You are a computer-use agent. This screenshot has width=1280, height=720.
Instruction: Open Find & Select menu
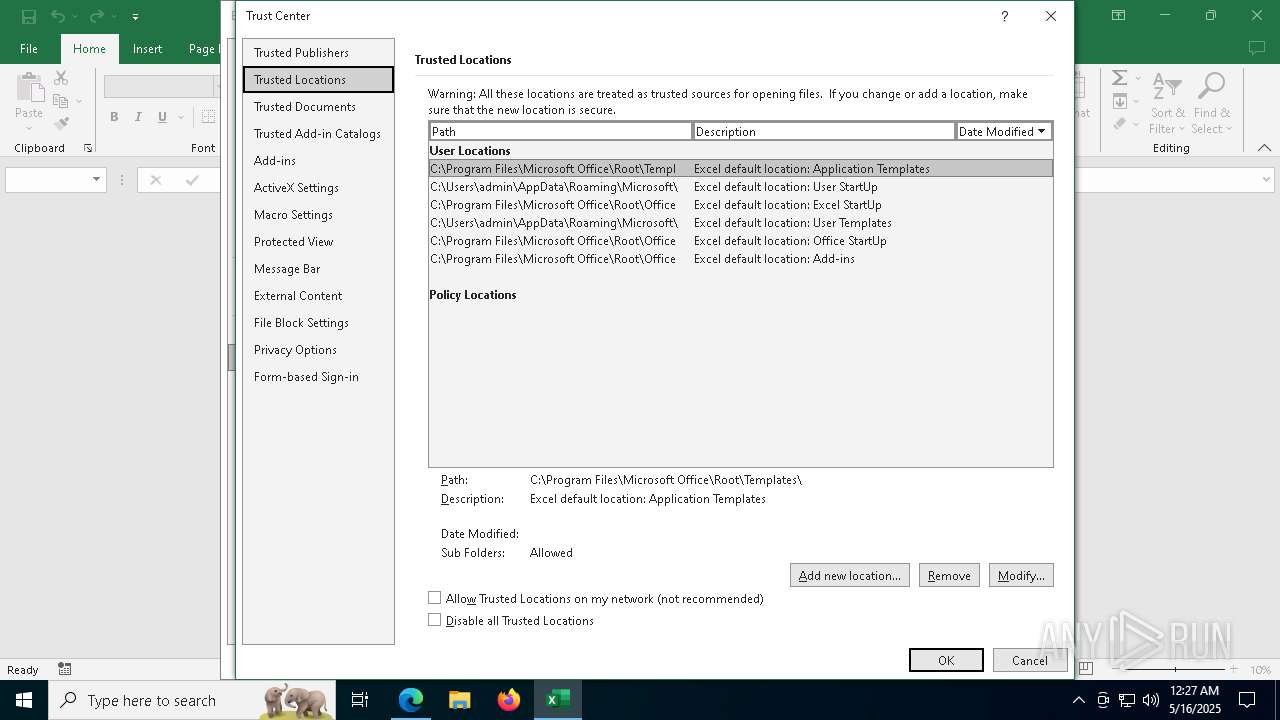click(x=1211, y=103)
